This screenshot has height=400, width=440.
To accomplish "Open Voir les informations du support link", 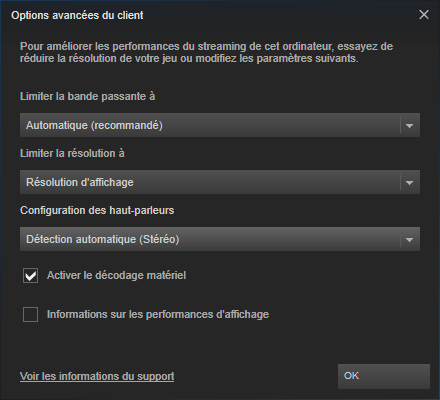I will [97, 376].
